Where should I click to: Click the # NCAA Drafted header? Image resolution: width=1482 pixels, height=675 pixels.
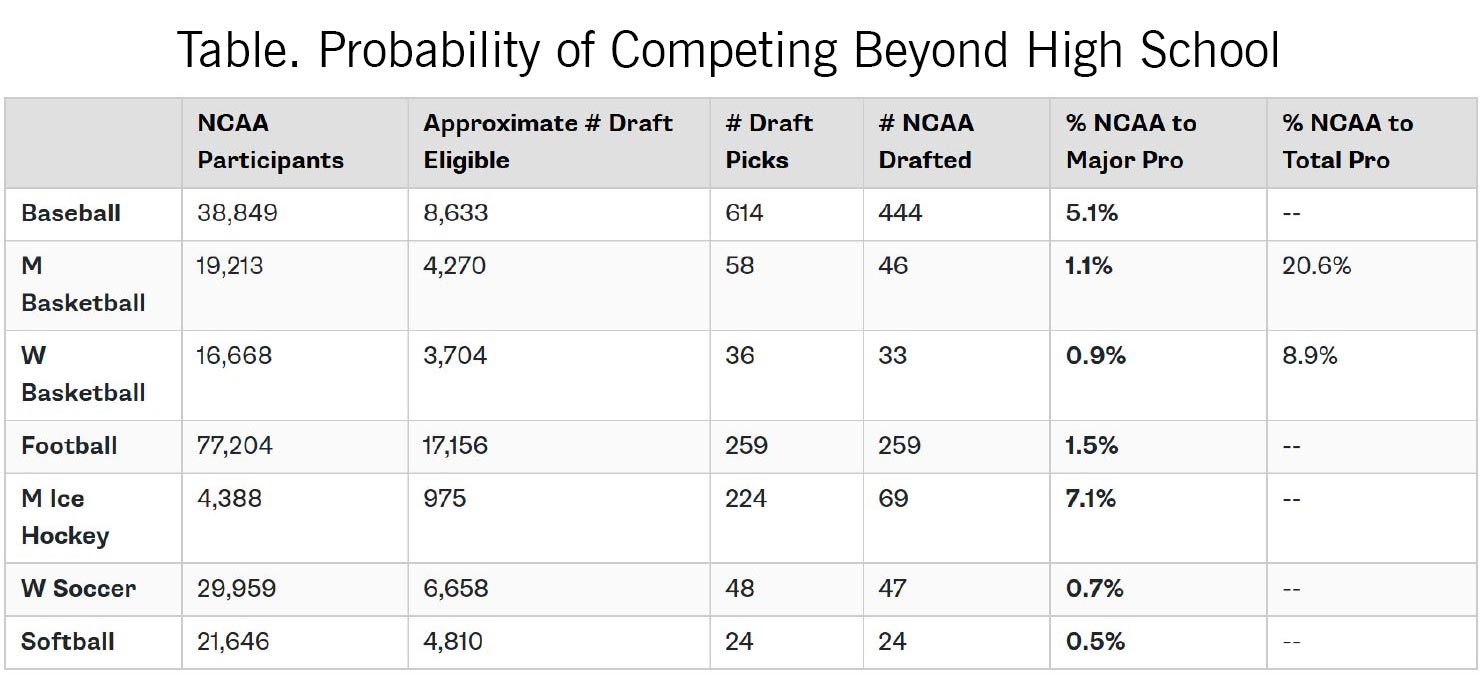925,142
